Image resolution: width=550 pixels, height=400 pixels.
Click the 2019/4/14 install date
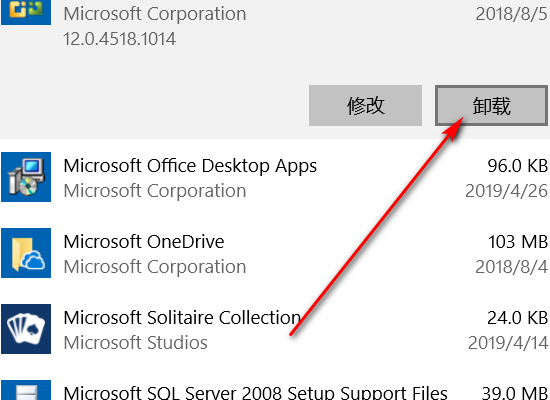coord(508,343)
